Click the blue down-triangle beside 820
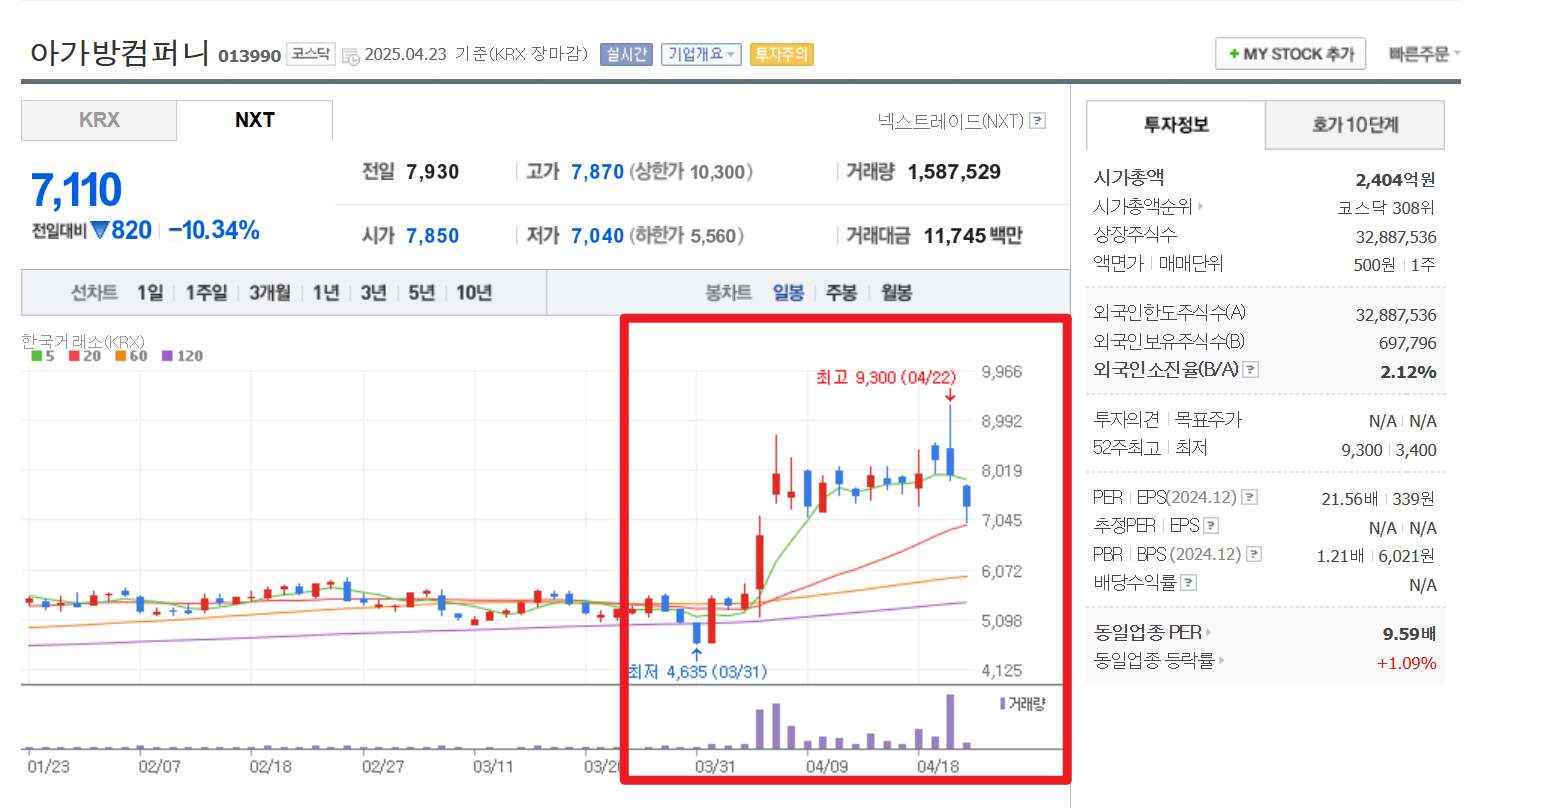1551x808 pixels. [x=99, y=231]
